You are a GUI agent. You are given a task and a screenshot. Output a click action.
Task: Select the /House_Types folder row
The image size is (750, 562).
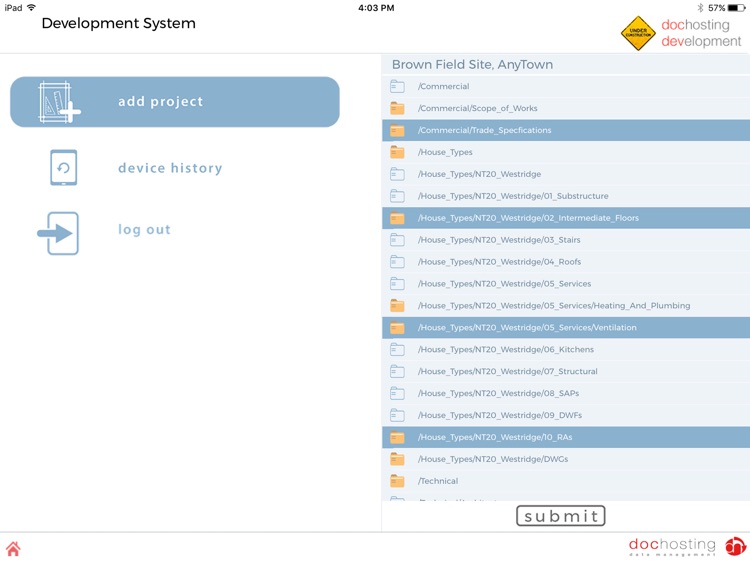pyautogui.click(x=566, y=153)
